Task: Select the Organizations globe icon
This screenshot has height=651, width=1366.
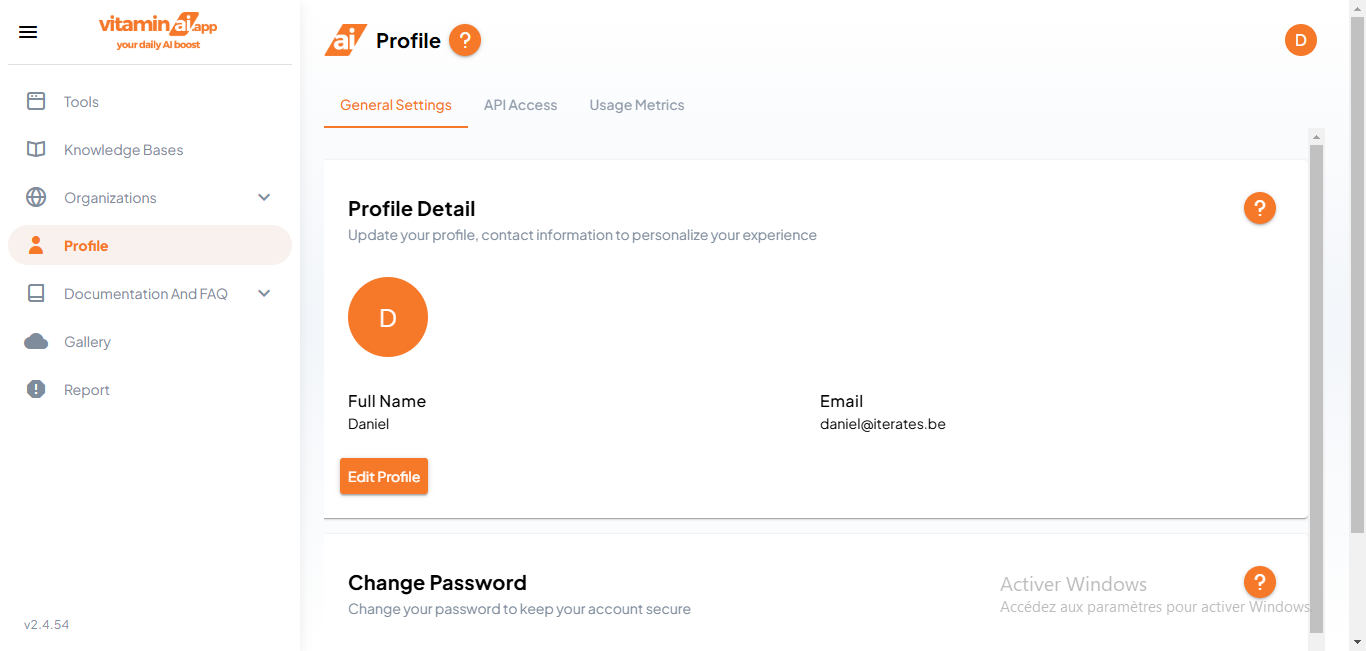Action: pos(36,197)
